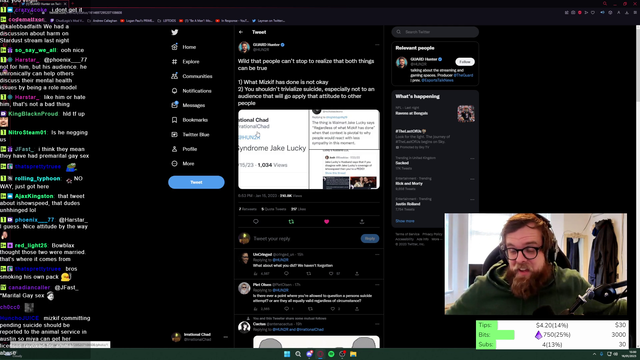Open UnCringed reply's three-dot menu
640x360 pixels.
pyautogui.click(x=377, y=254)
